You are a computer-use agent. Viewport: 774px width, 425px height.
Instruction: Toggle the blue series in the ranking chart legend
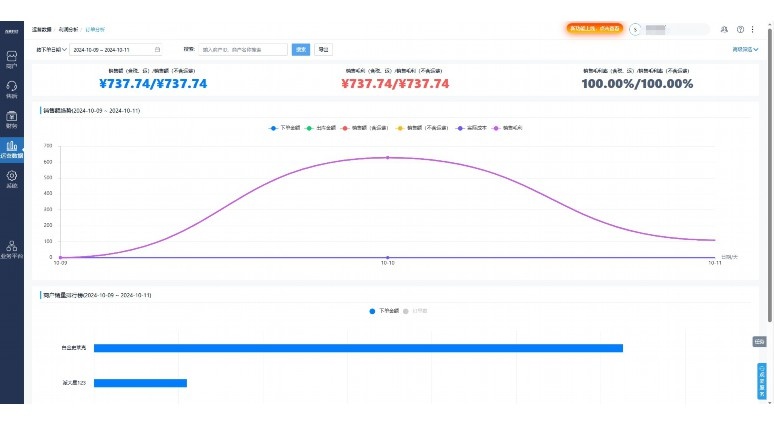[x=384, y=311]
